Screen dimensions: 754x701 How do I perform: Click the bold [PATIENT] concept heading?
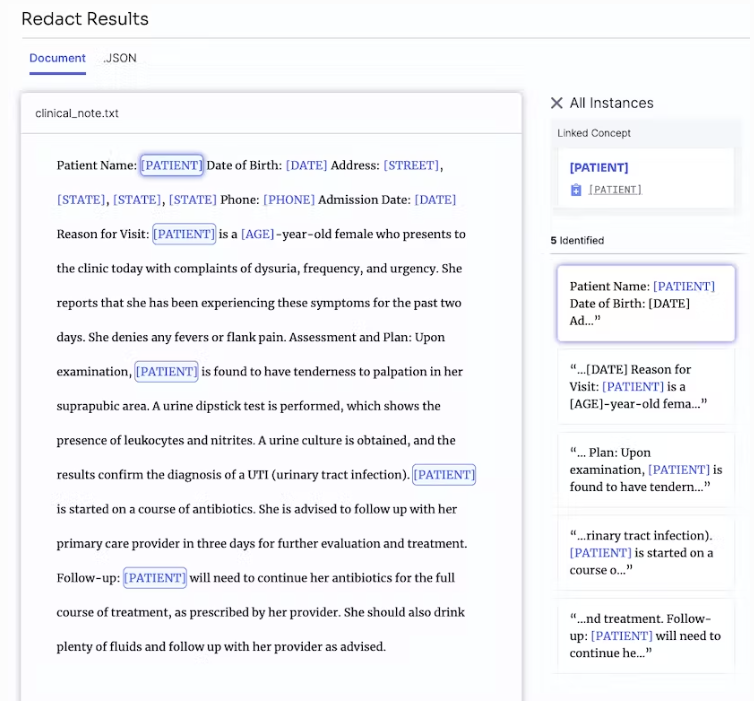(x=599, y=168)
